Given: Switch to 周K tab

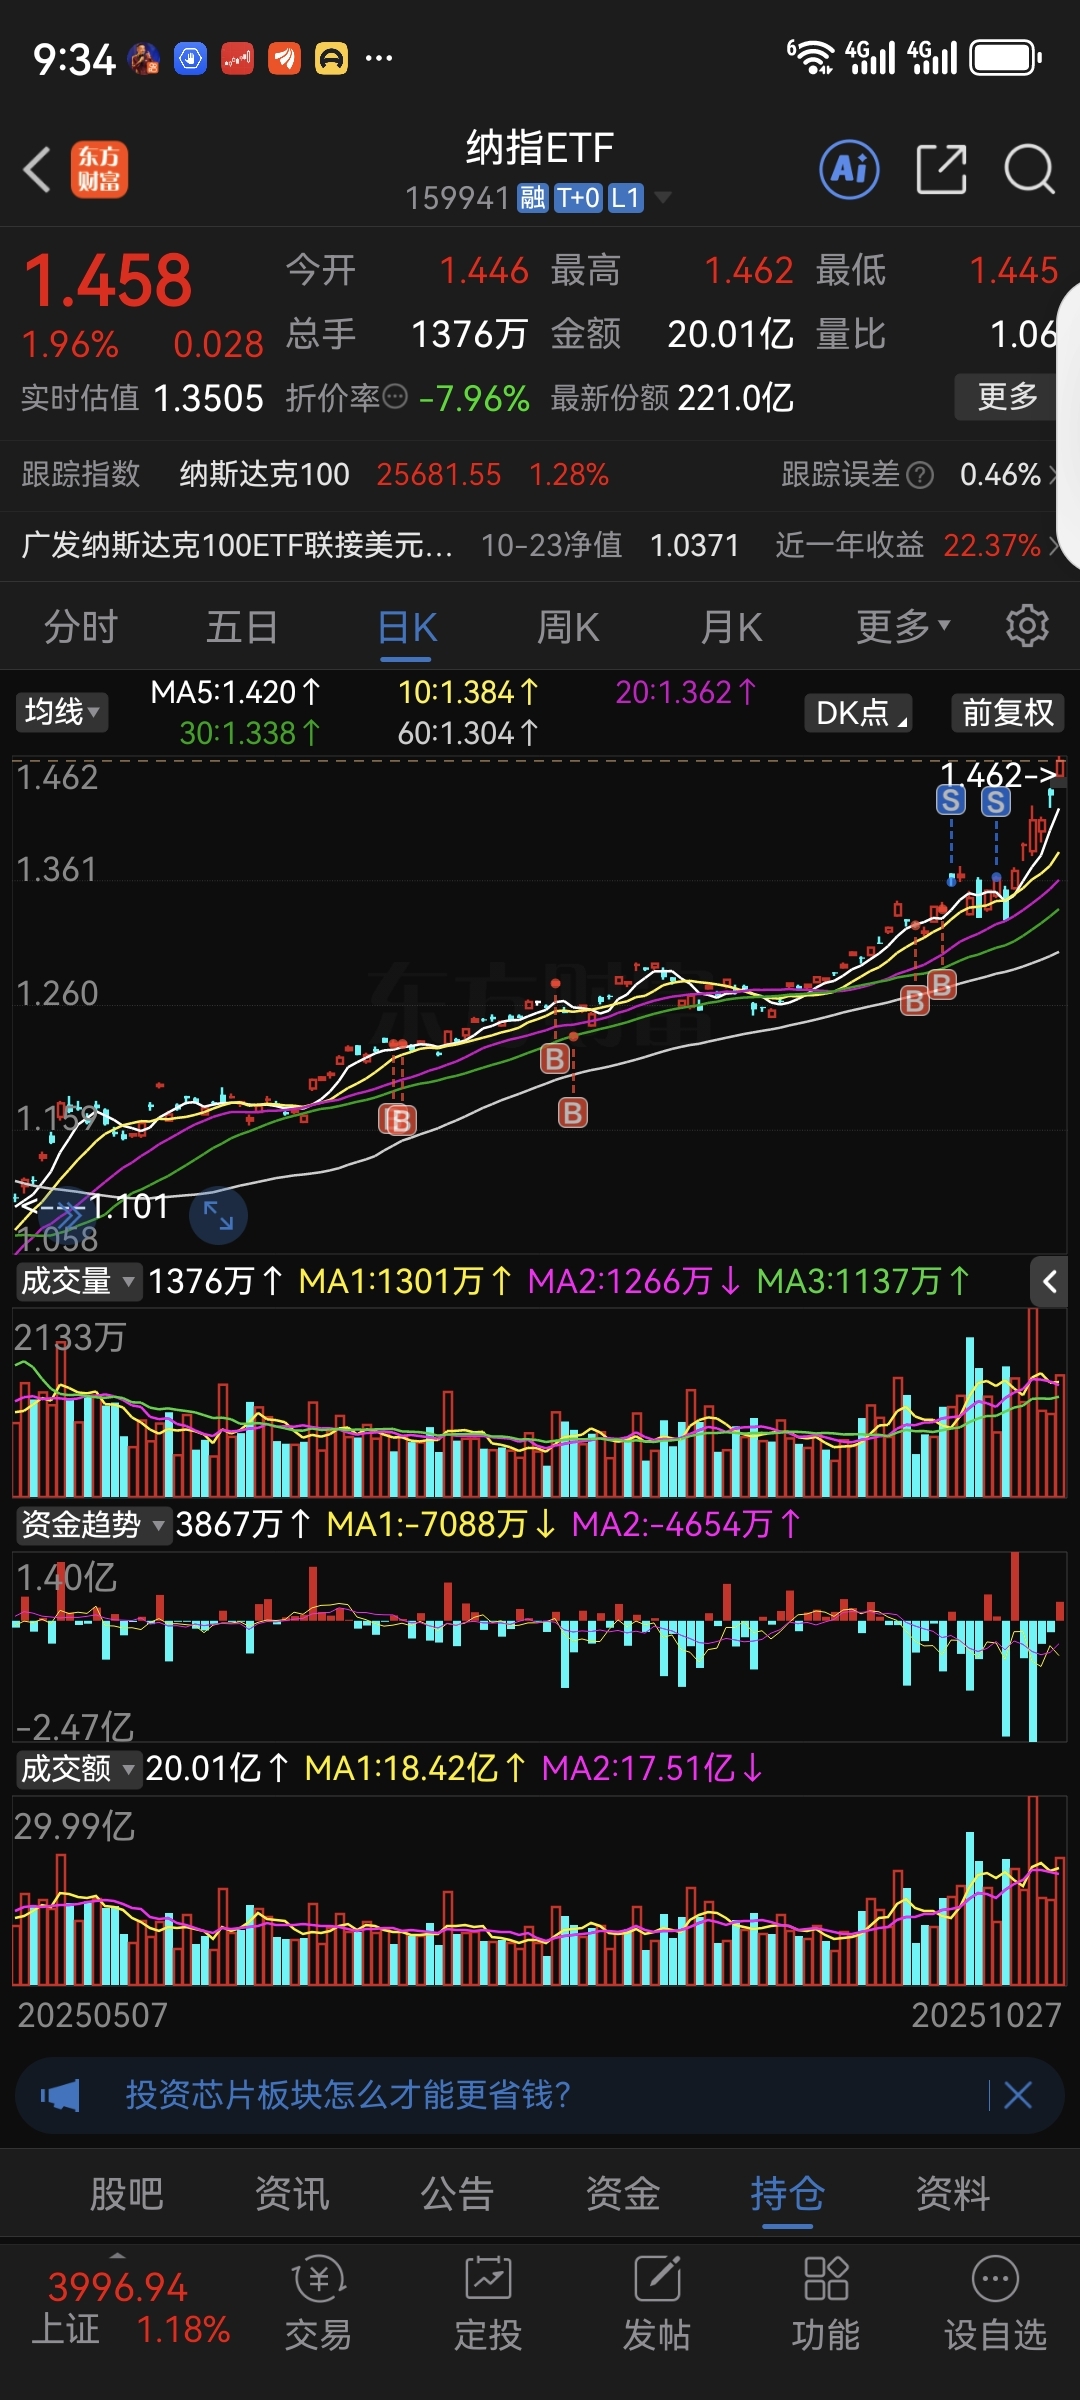Looking at the screenshot, I should tap(568, 627).
